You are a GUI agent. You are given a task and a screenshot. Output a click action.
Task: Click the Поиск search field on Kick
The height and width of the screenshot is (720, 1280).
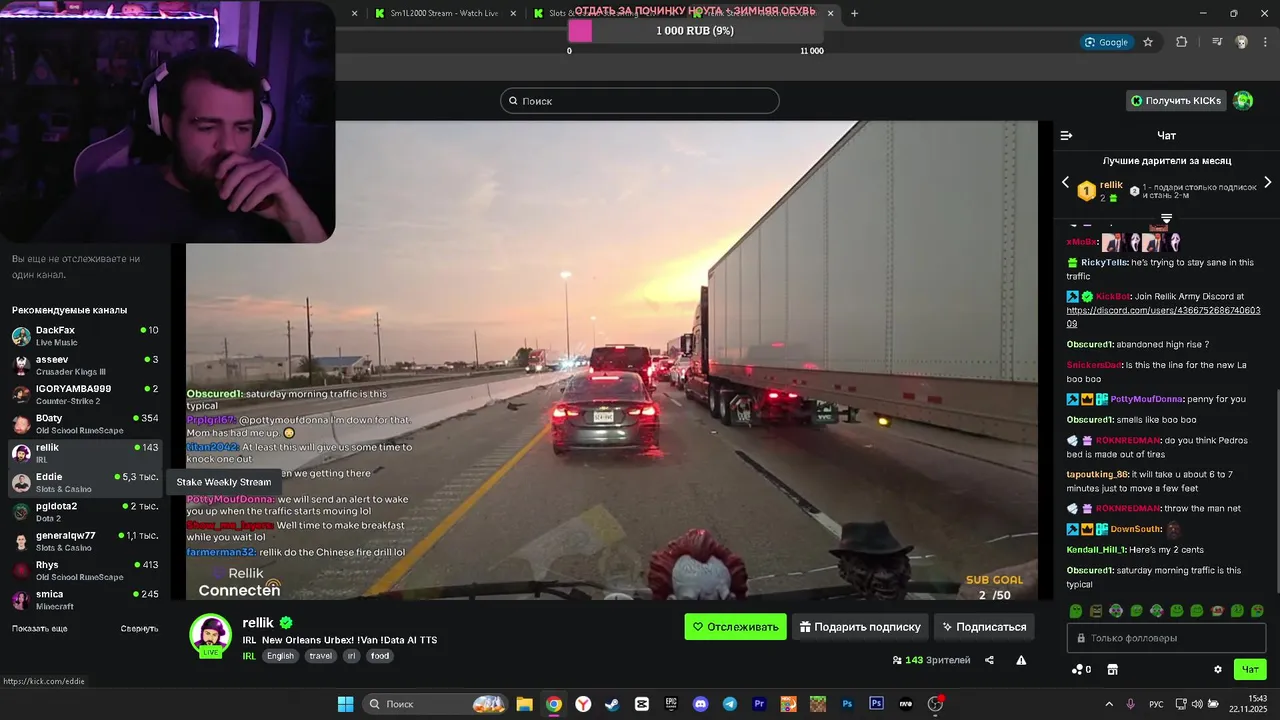point(640,101)
